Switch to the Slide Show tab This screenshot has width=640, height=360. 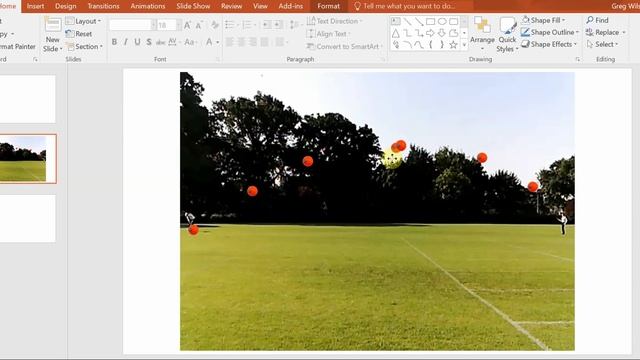click(193, 6)
